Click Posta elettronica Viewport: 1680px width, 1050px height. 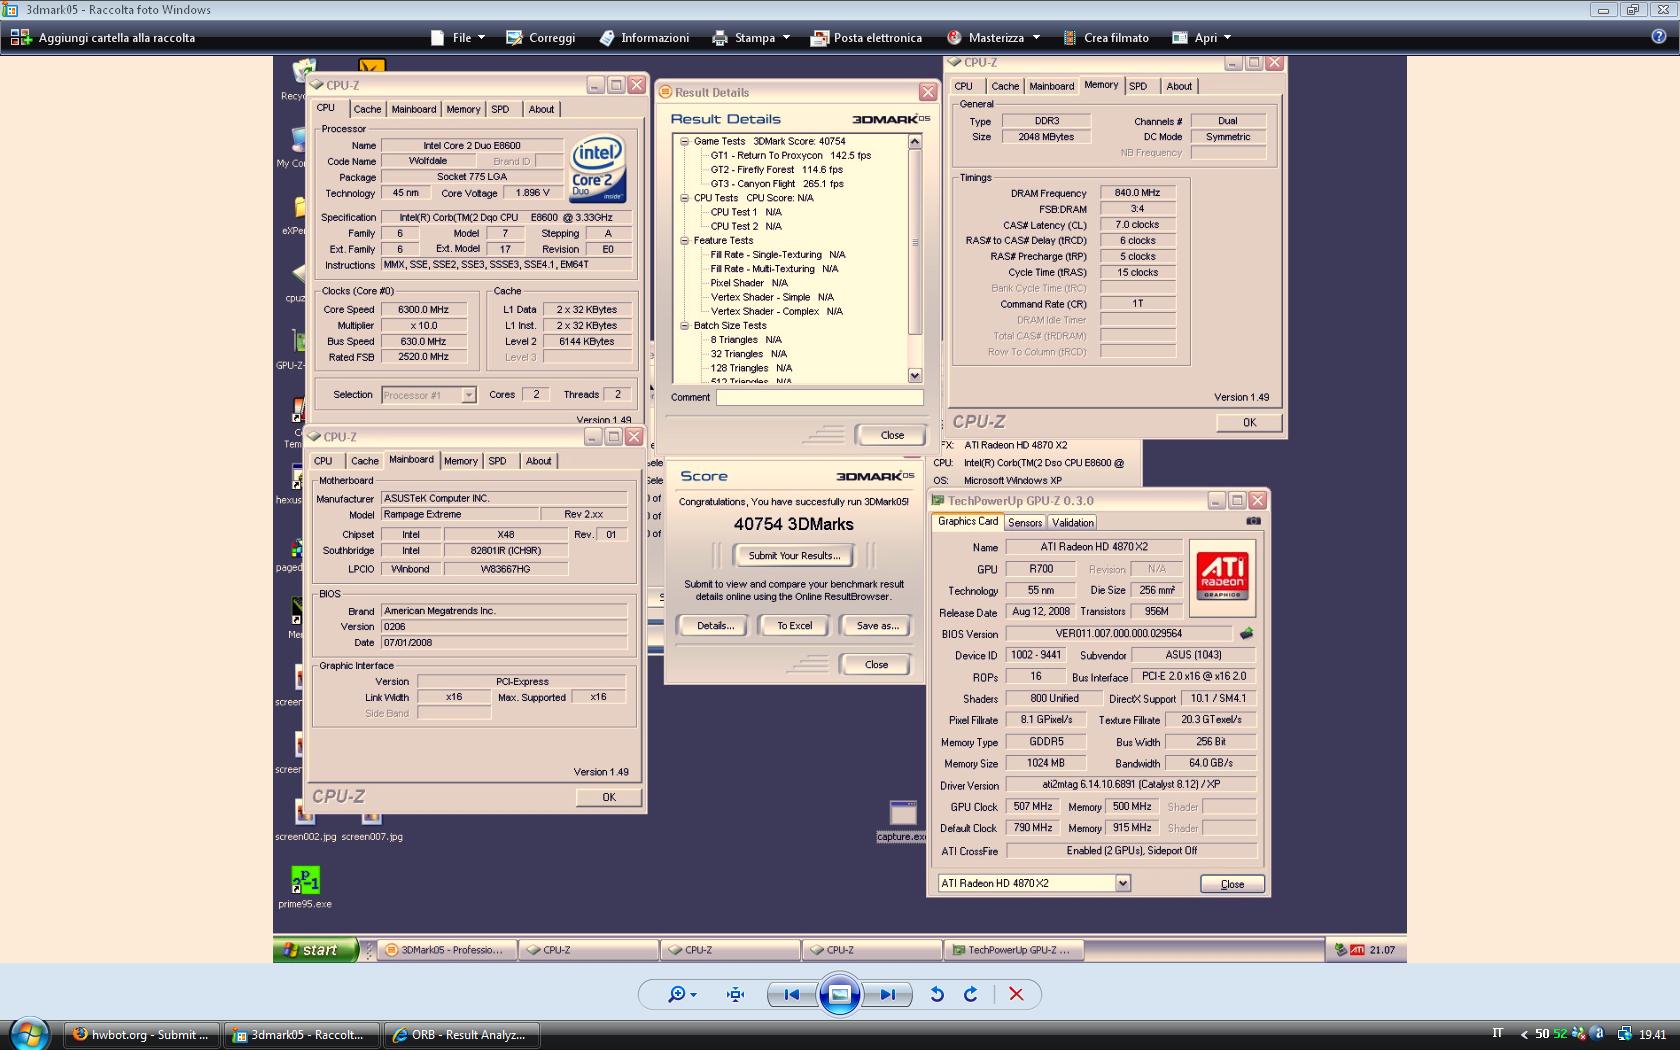(866, 38)
